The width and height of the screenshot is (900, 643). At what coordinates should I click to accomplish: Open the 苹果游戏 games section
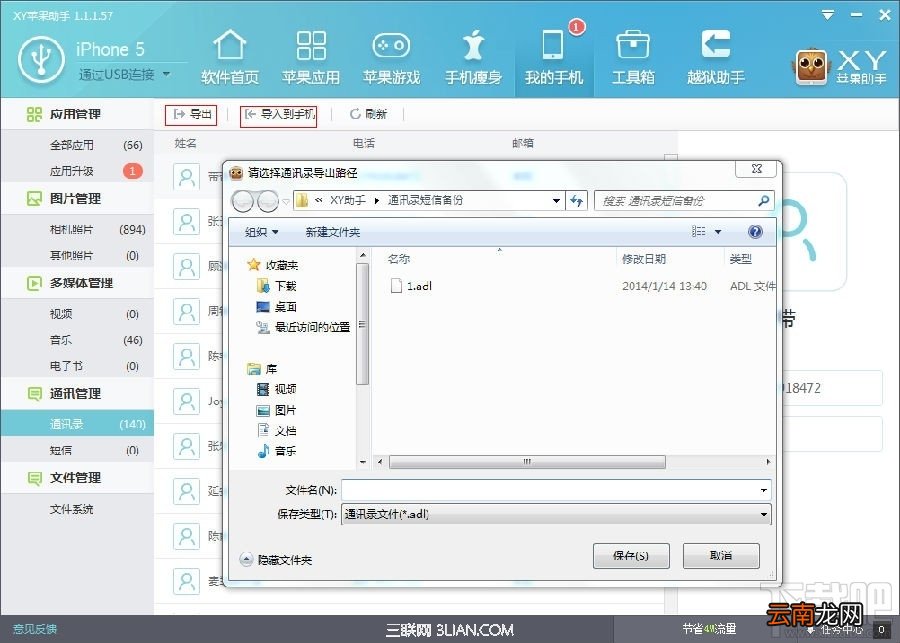pyautogui.click(x=391, y=57)
